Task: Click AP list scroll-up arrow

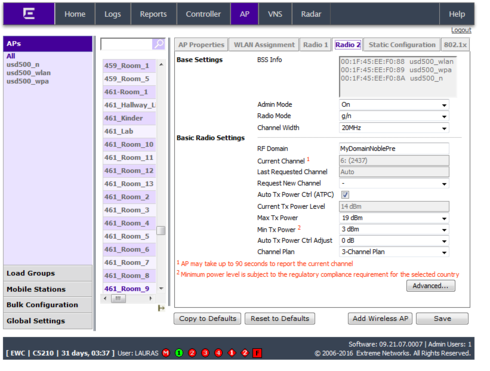Action: (161, 64)
